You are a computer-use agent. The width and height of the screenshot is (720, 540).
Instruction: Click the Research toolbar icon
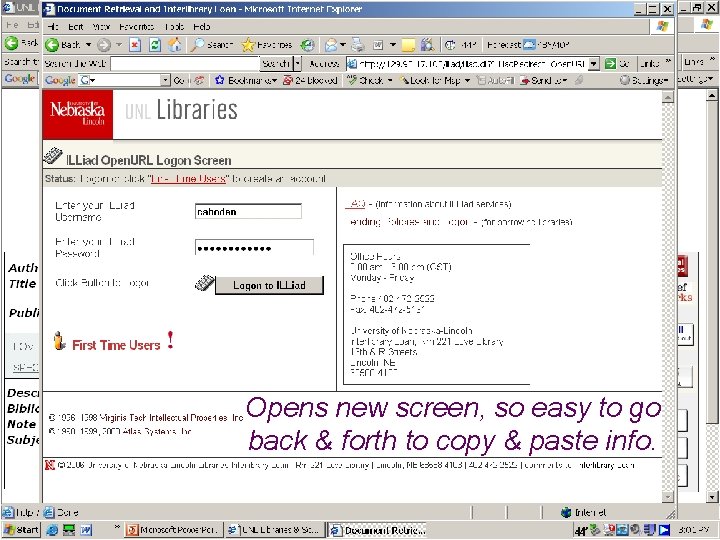pos(427,45)
